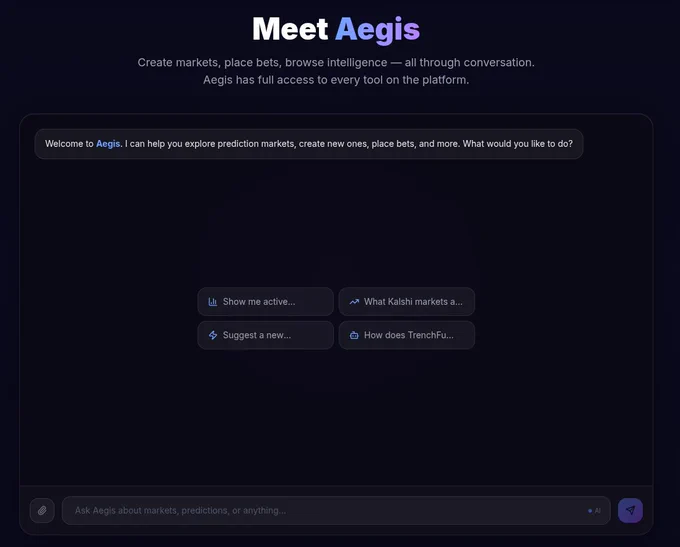Click the white "Meet" word in heading
The height and width of the screenshot is (547, 680).
pos(290,29)
